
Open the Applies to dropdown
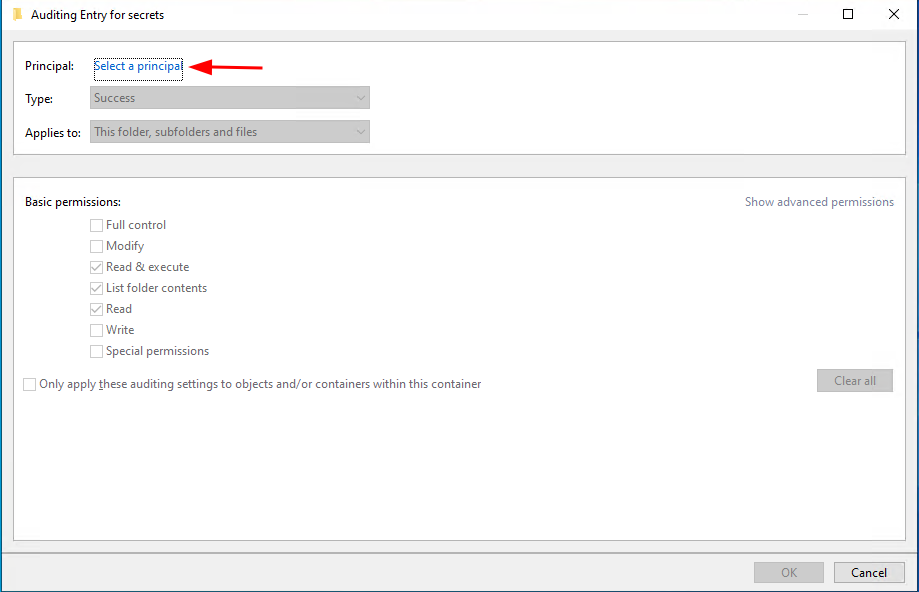(x=230, y=132)
